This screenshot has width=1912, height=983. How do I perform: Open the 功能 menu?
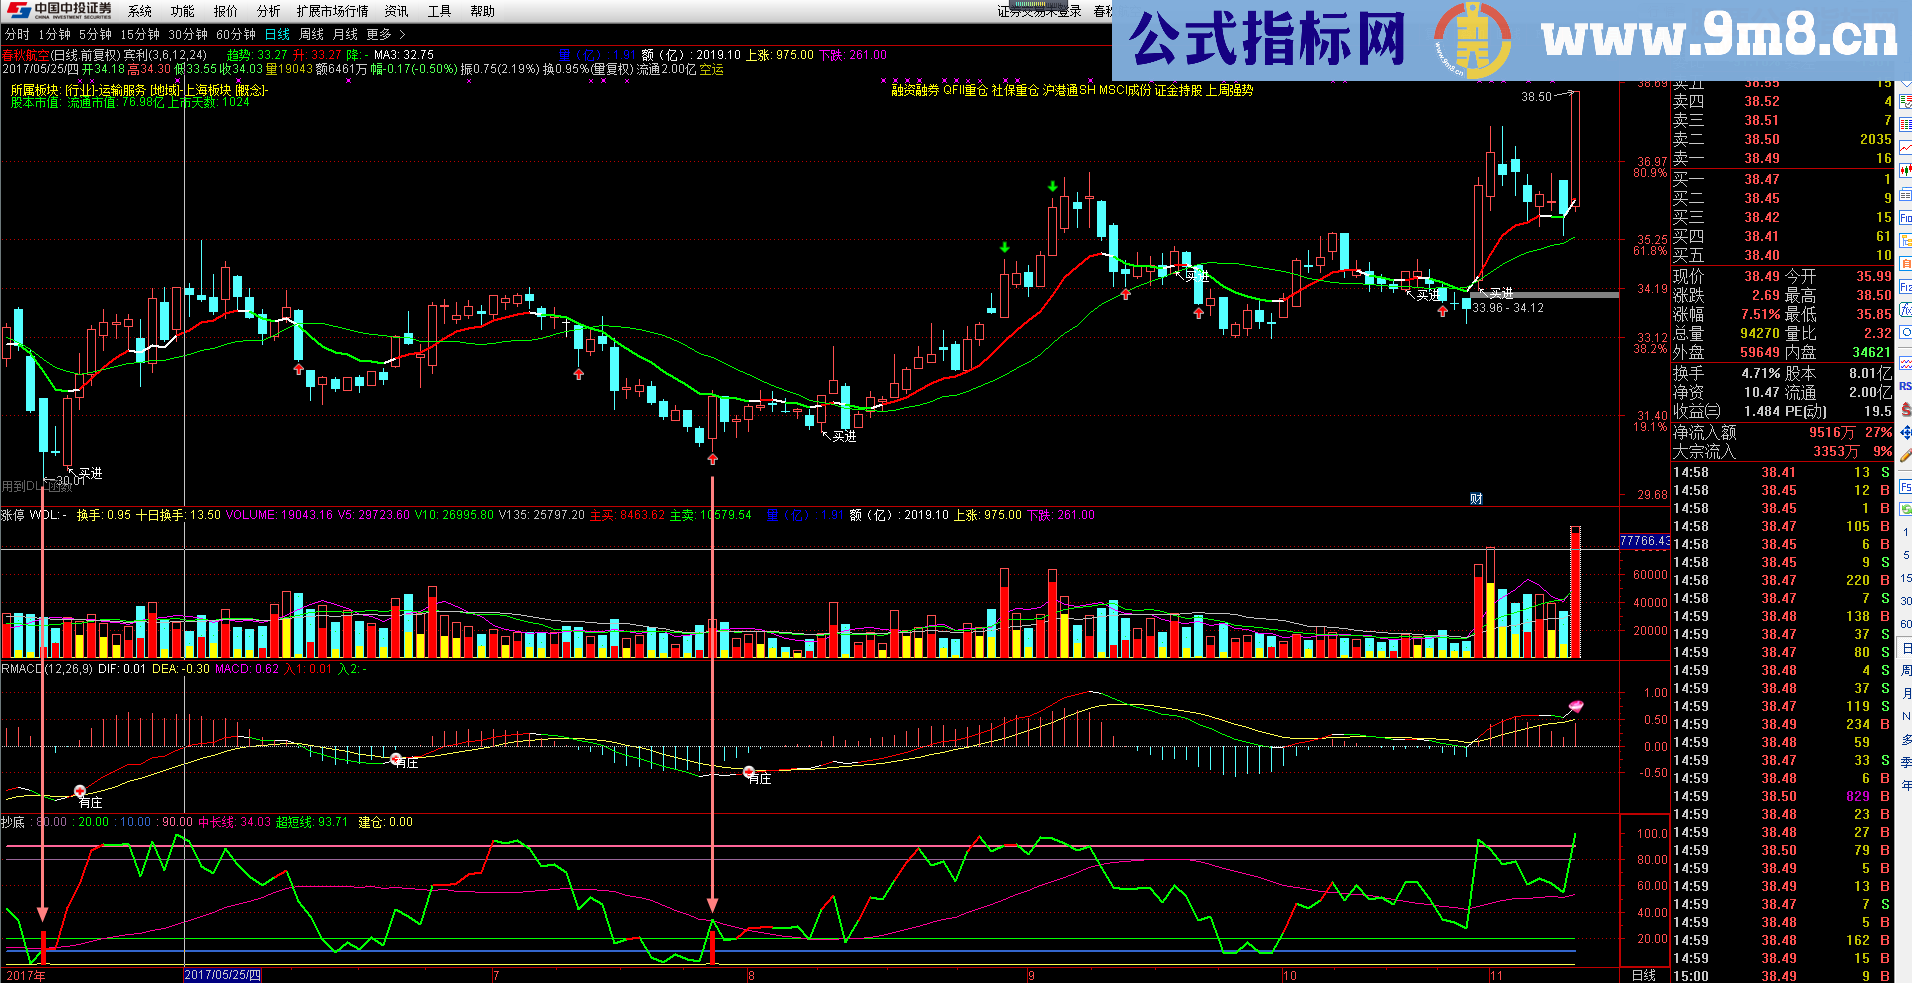pyautogui.click(x=183, y=11)
